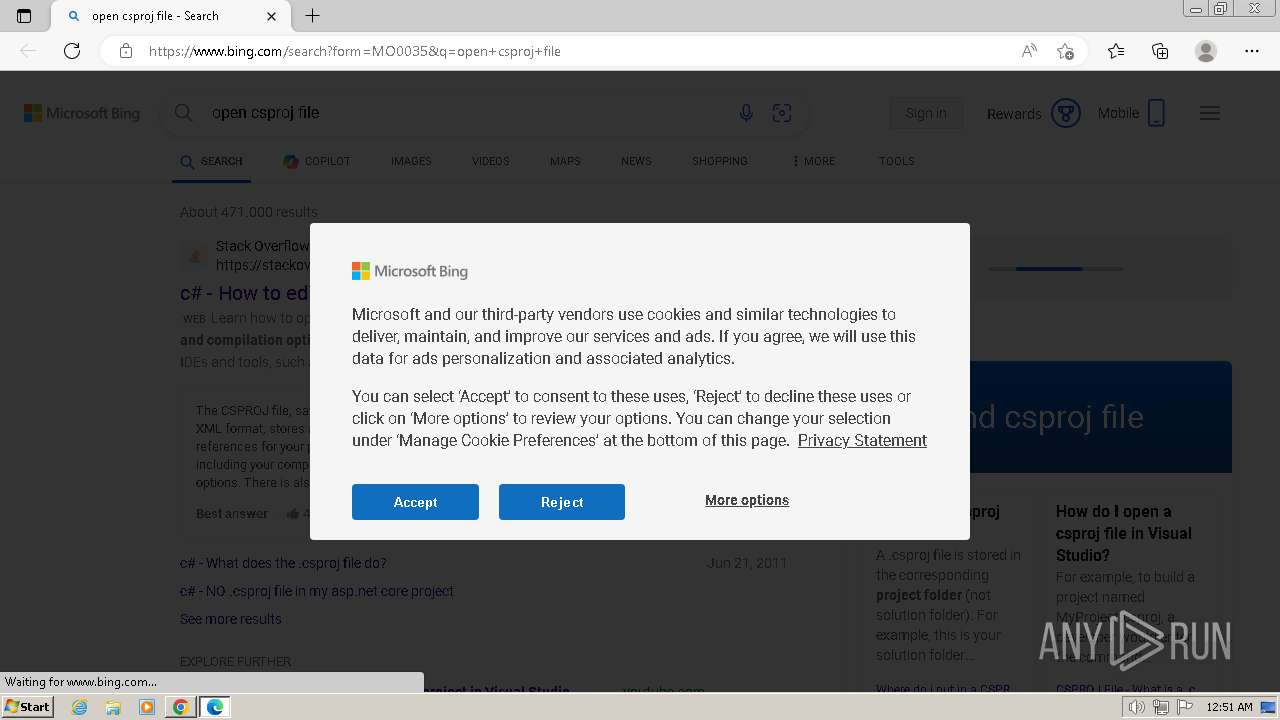Click 'About 471,000 results' text
1280x720 pixels.
pyautogui.click(x=249, y=212)
